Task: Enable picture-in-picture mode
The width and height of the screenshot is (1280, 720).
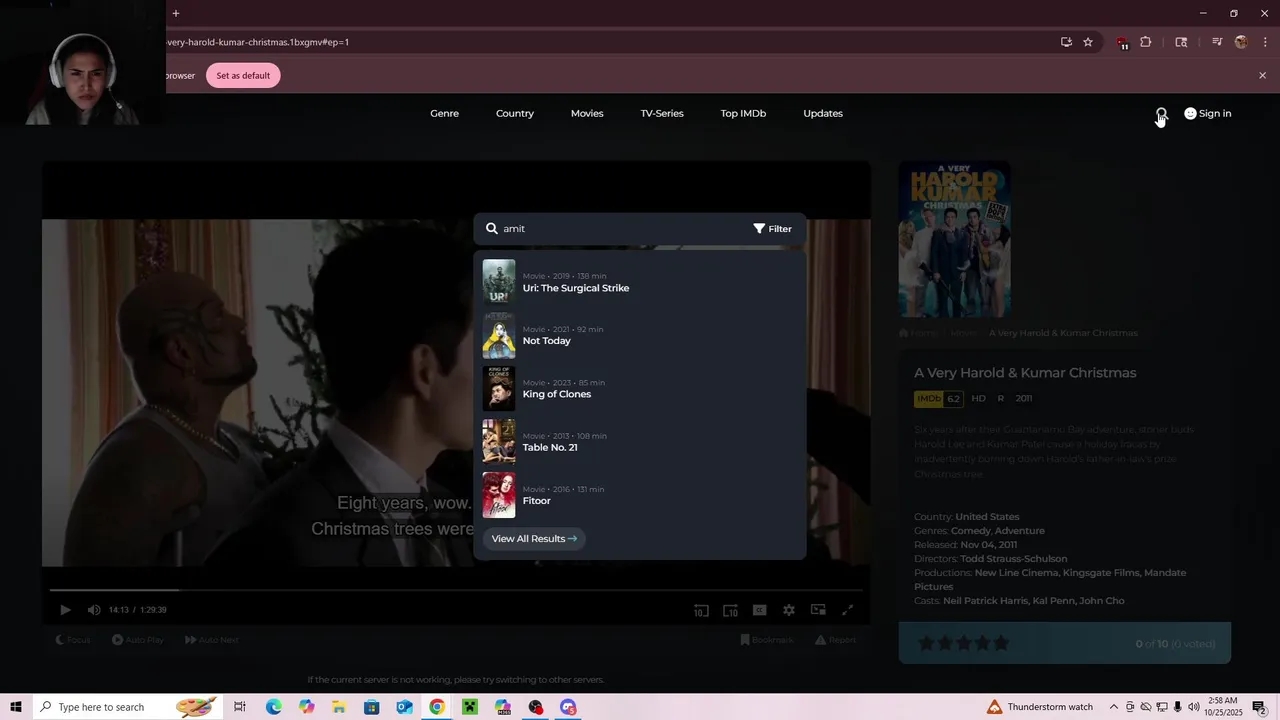Action: (x=818, y=610)
